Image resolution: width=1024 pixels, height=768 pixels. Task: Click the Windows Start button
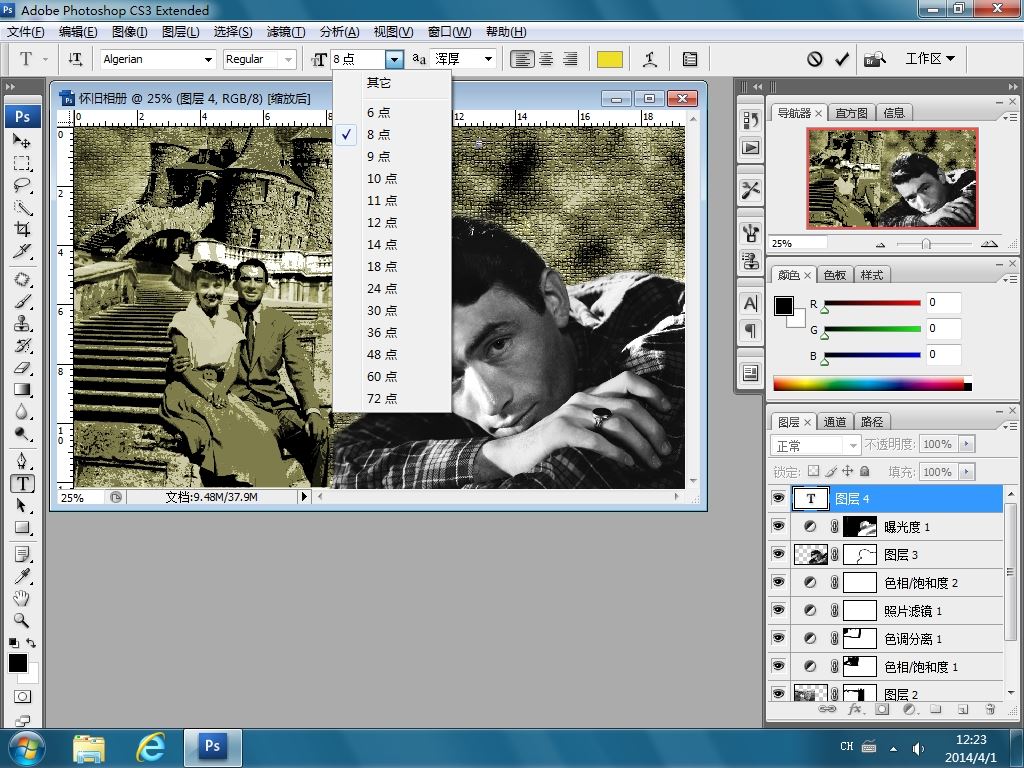[x=27, y=748]
